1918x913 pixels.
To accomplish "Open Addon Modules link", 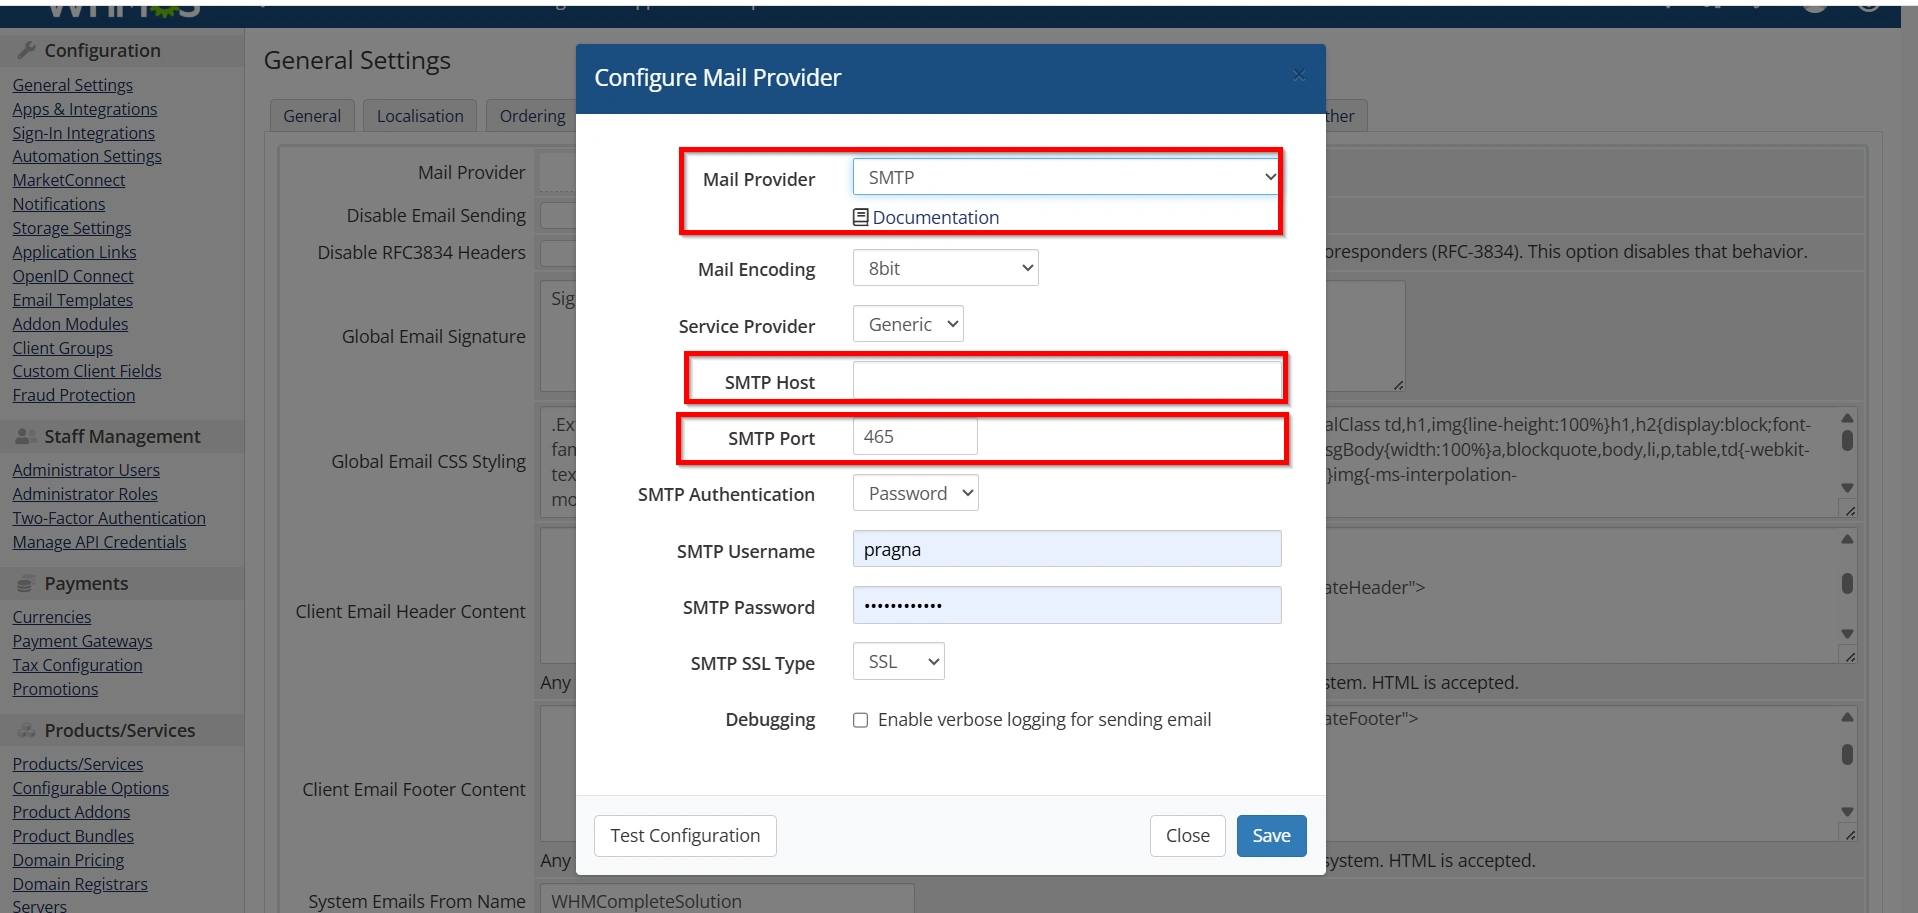I will pos(70,324).
